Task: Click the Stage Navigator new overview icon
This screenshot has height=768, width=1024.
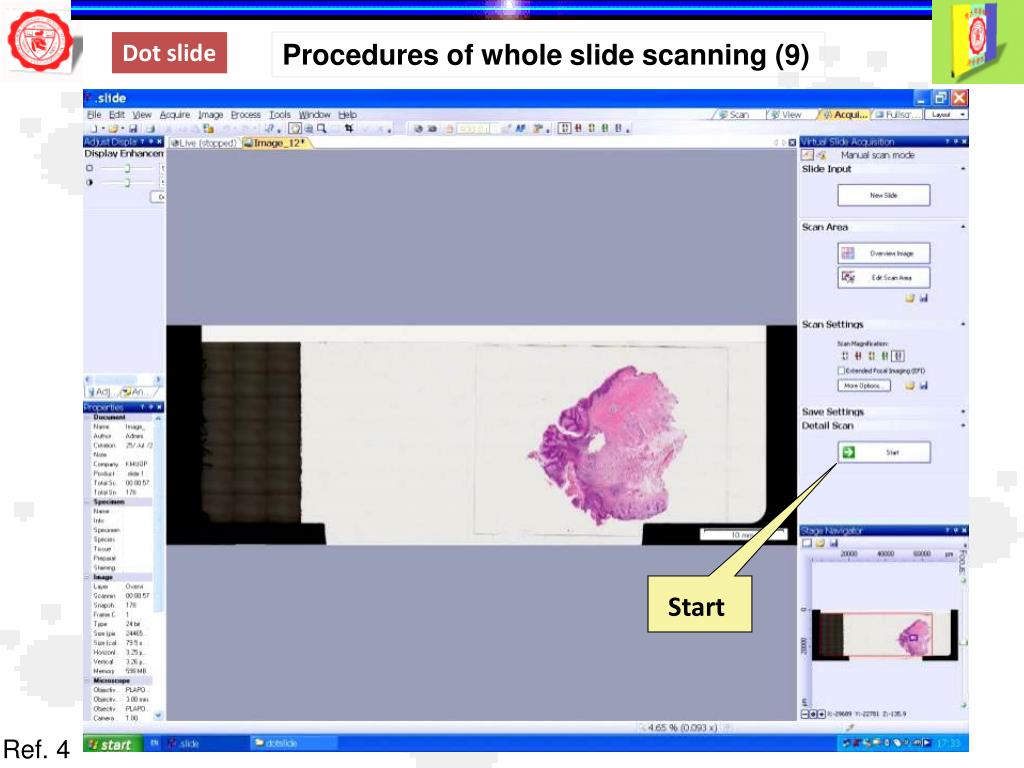Action: pyautogui.click(x=807, y=543)
